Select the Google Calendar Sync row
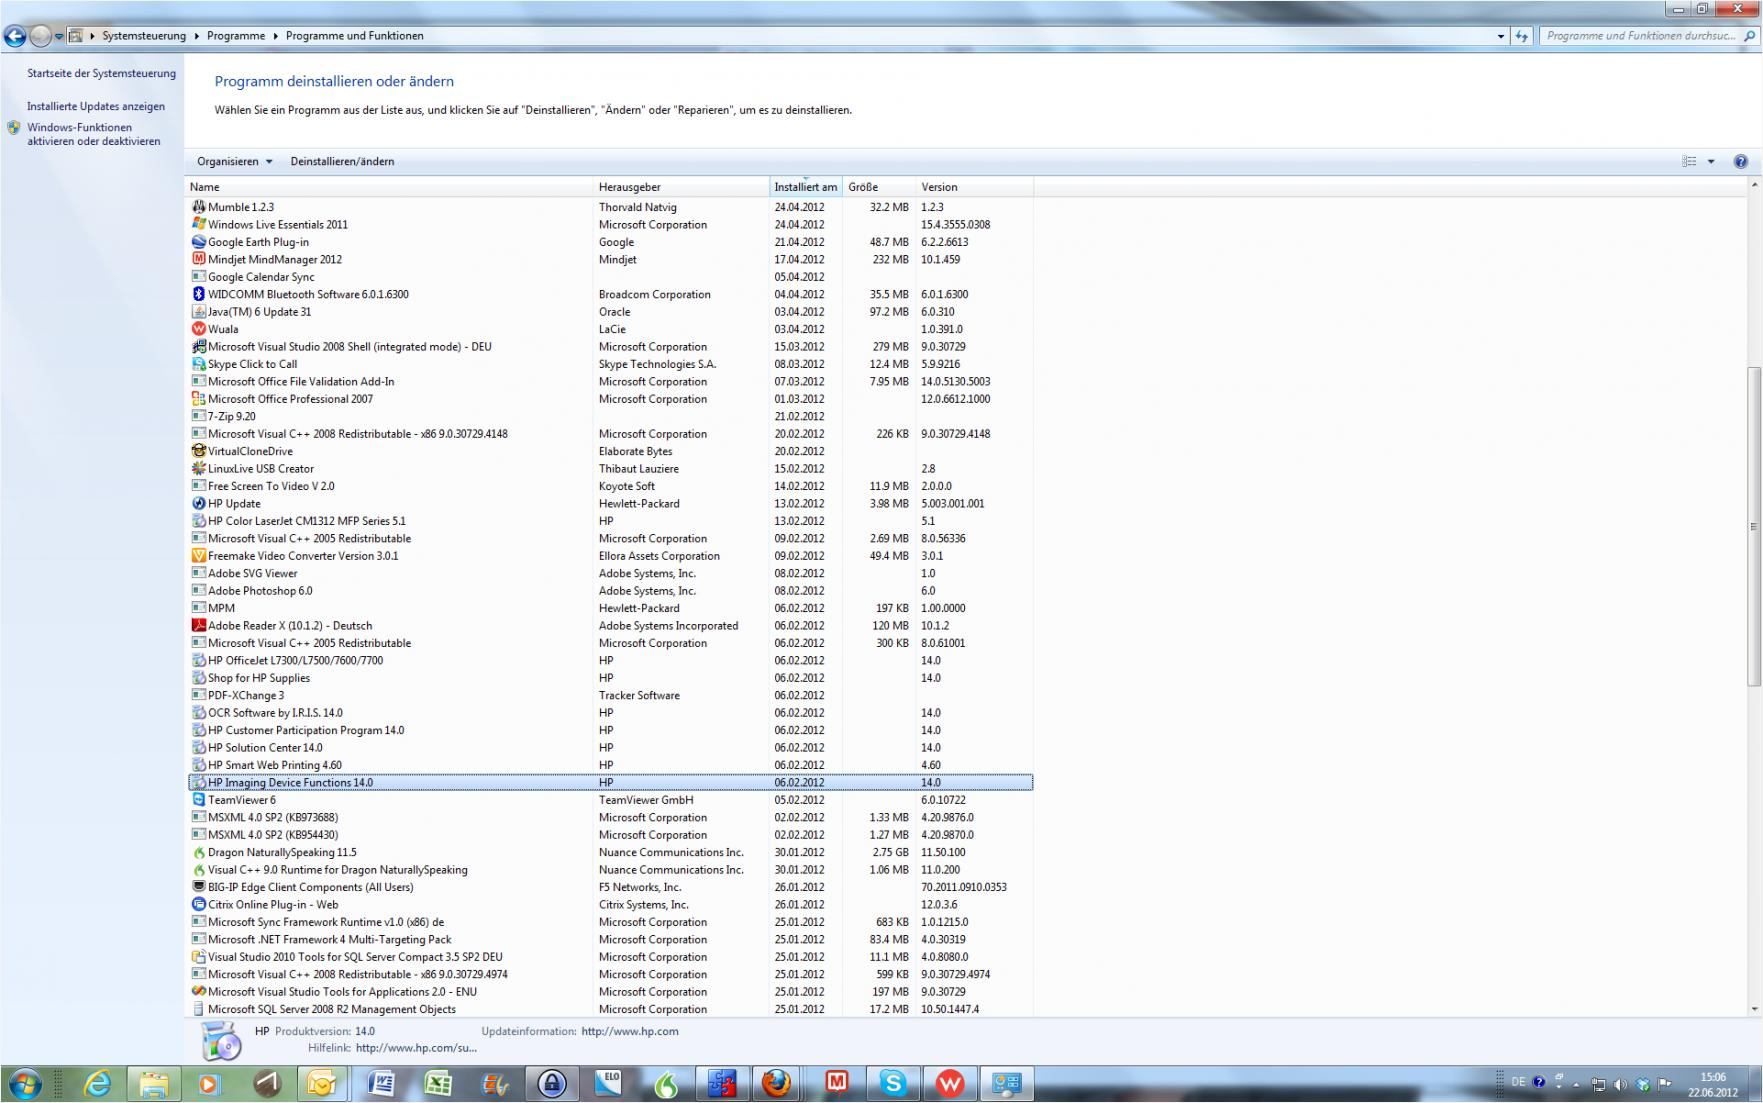The width and height of the screenshot is (1763, 1103). click(x=610, y=277)
